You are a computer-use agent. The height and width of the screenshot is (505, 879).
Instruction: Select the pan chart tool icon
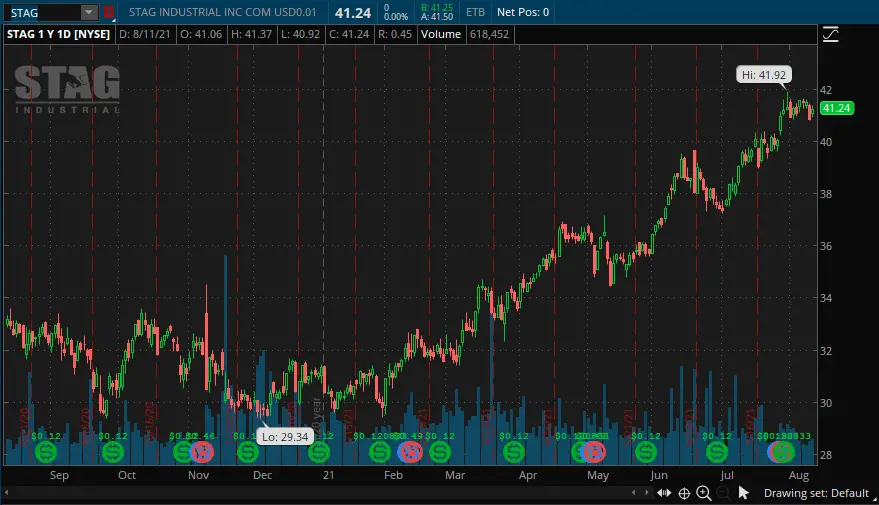(x=664, y=493)
